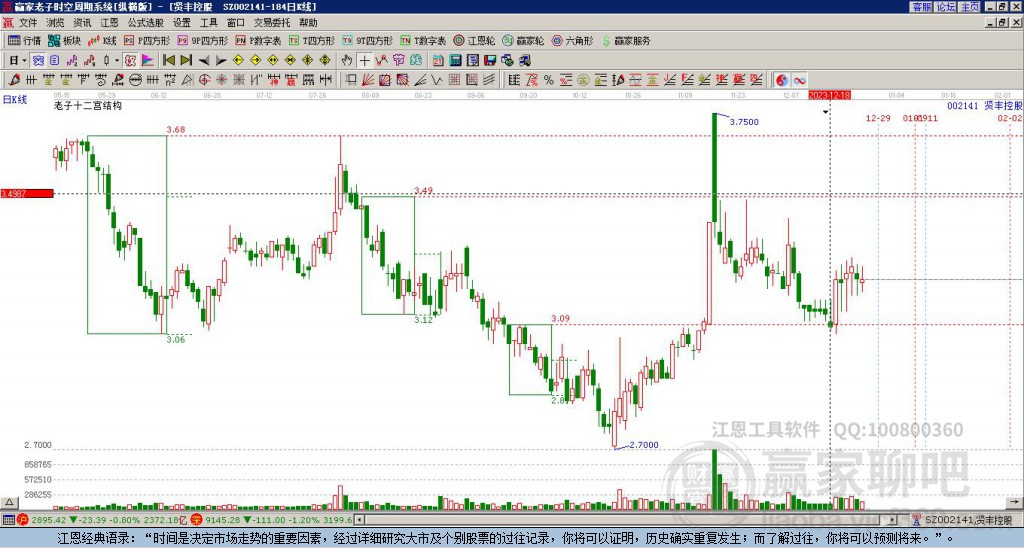Screen dimensions: 1024x548
Task: Expand volume panel with triangle button
Action: click(8, 502)
